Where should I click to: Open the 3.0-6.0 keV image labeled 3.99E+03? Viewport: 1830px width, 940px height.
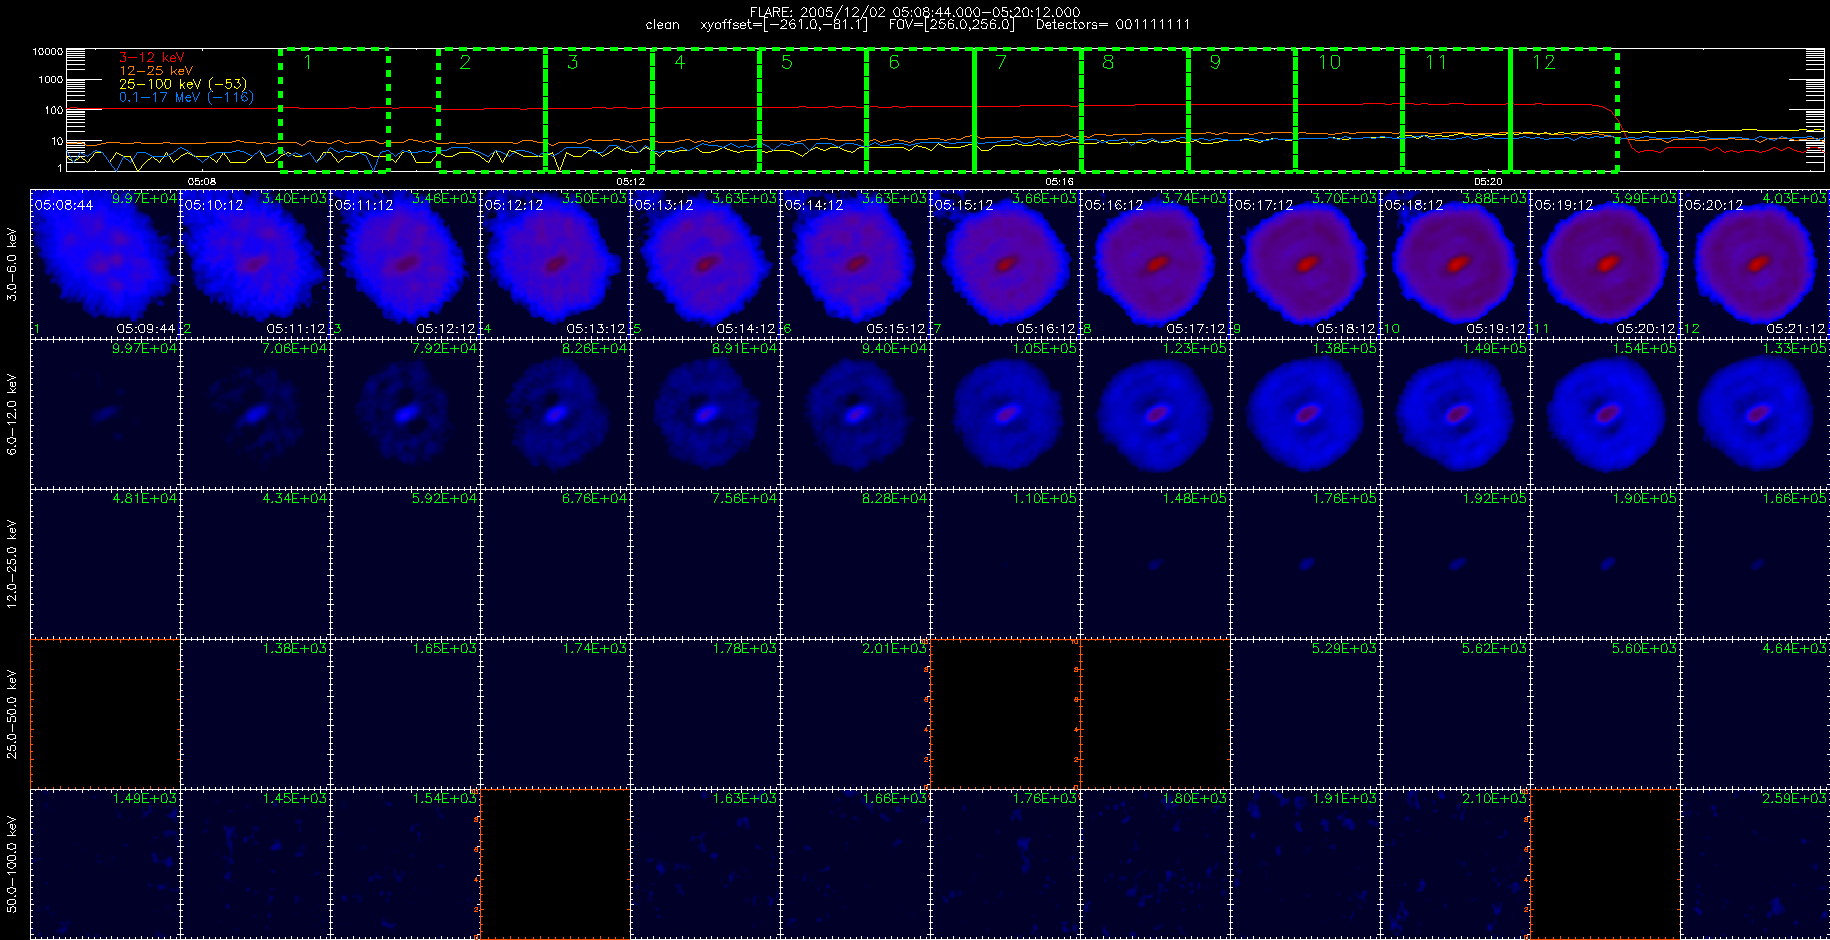(x=1605, y=264)
